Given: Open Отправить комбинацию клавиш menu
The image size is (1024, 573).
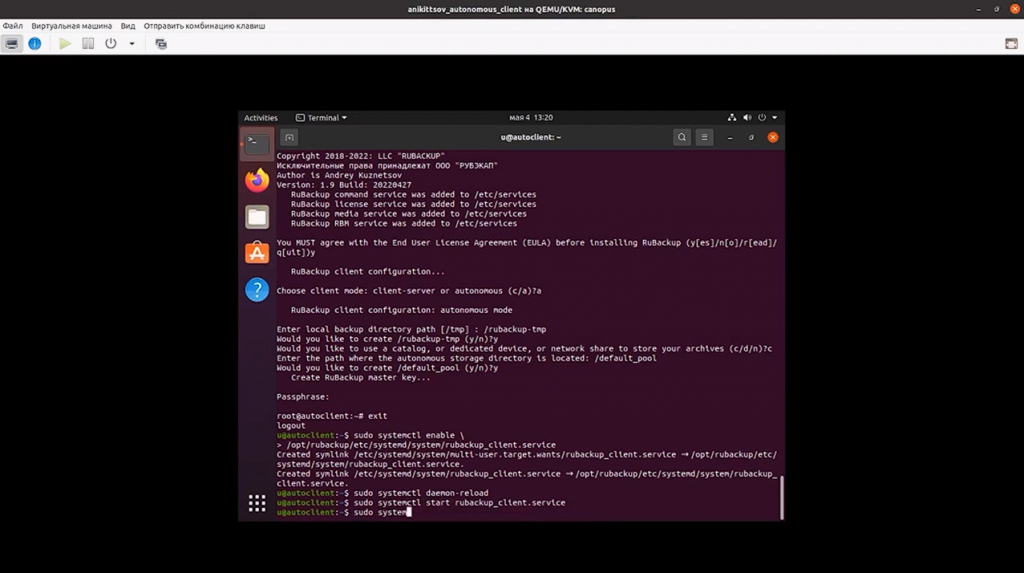Looking at the screenshot, I should [x=204, y=26].
